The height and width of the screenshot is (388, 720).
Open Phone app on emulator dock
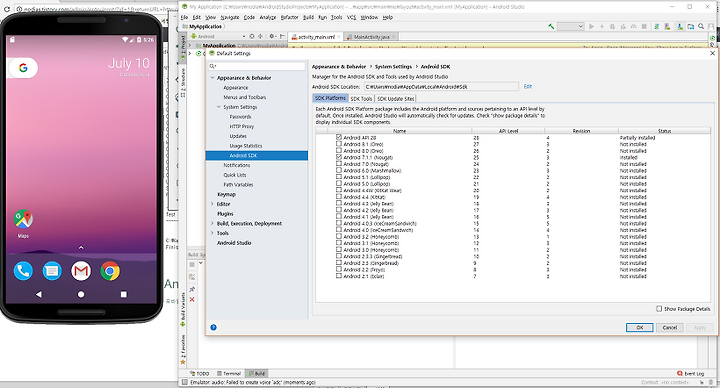pyautogui.click(x=23, y=271)
